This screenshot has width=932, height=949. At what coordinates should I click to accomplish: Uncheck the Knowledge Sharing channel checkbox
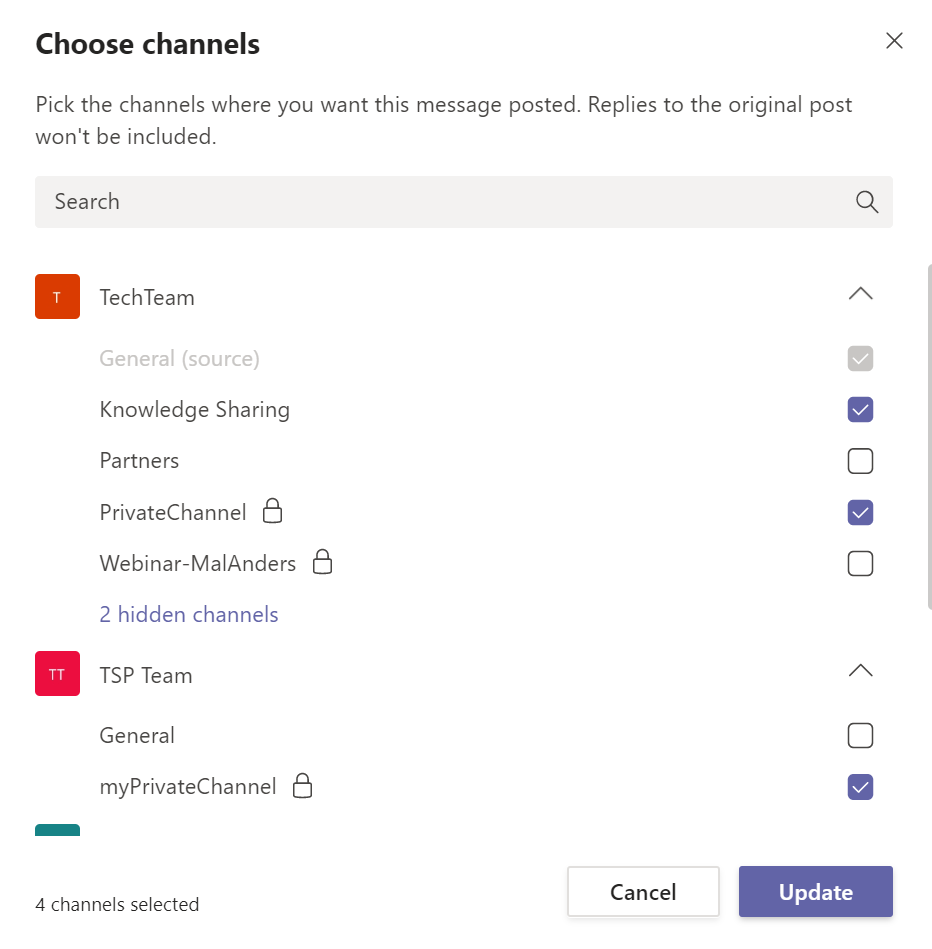[860, 410]
